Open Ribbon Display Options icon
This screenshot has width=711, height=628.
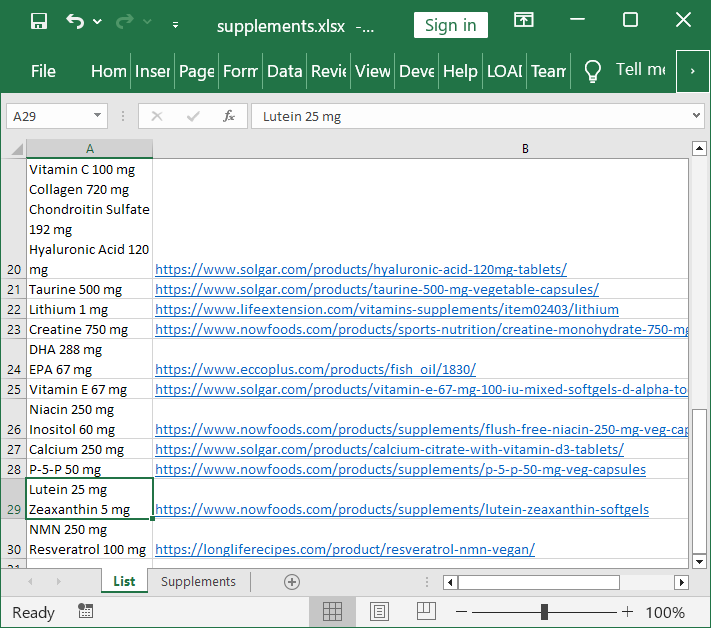pos(524,20)
